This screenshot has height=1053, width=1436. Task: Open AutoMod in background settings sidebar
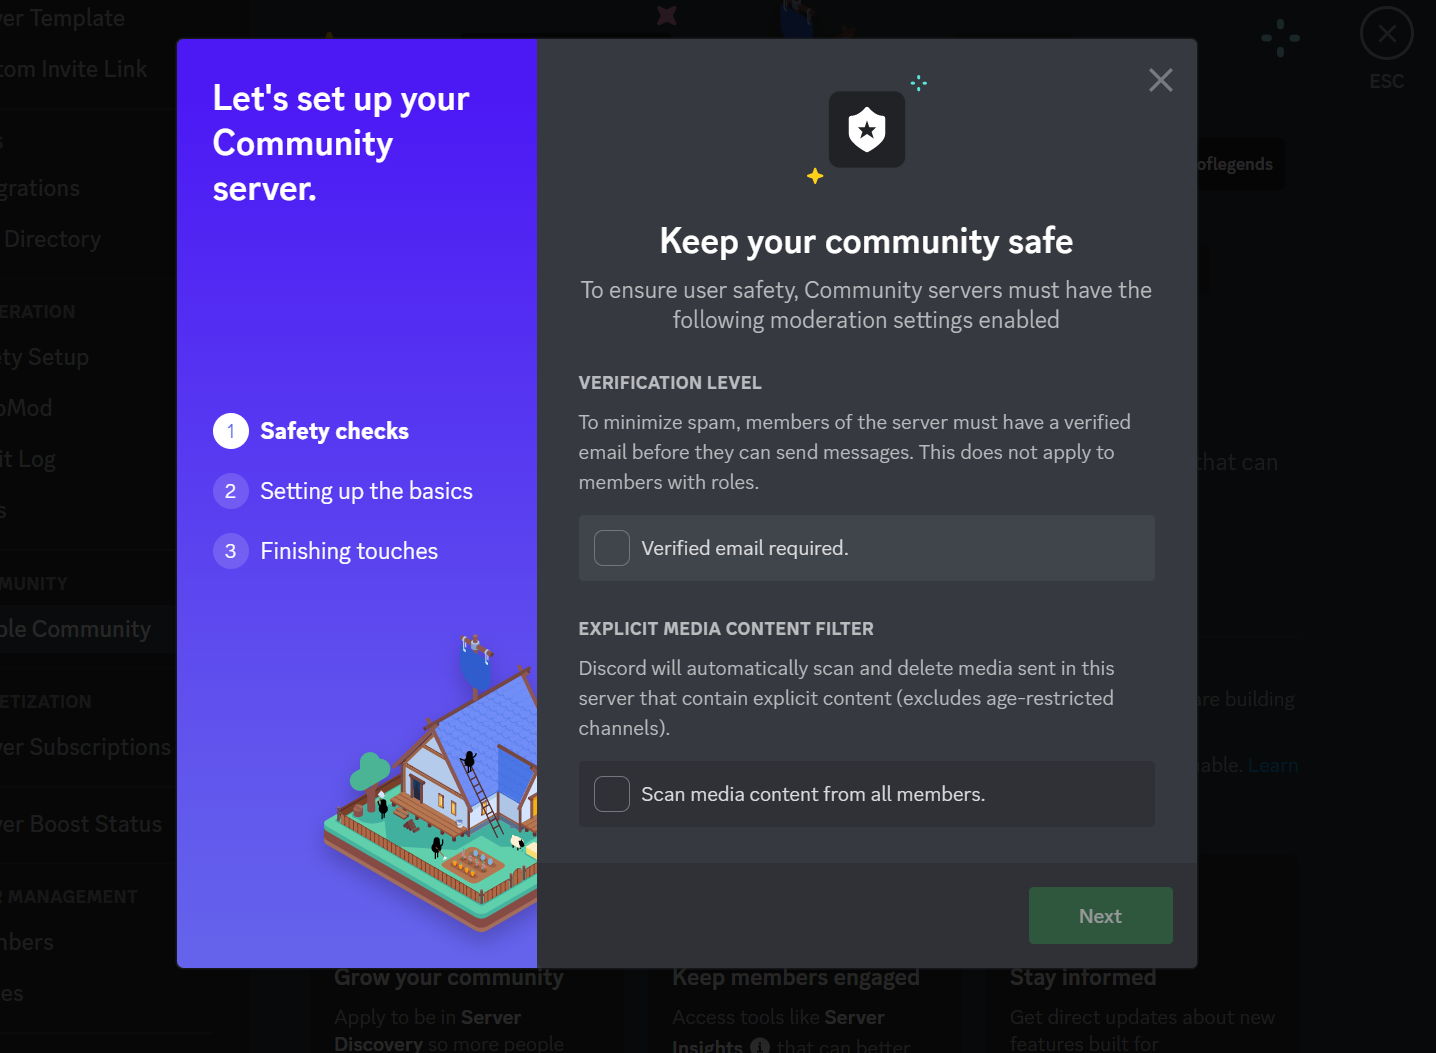(x=26, y=408)
